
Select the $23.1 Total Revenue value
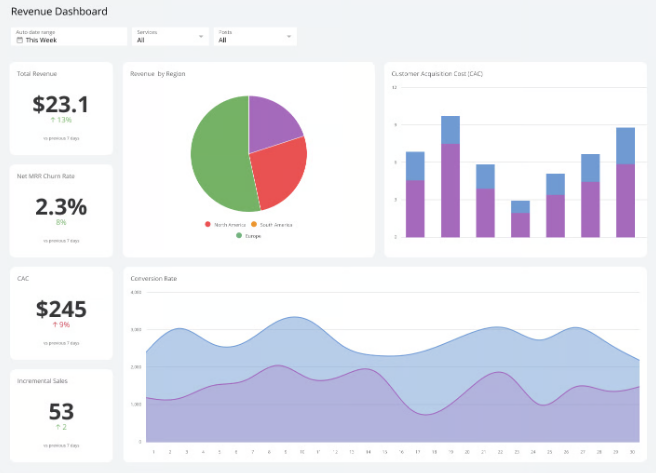tap(61, 104)
